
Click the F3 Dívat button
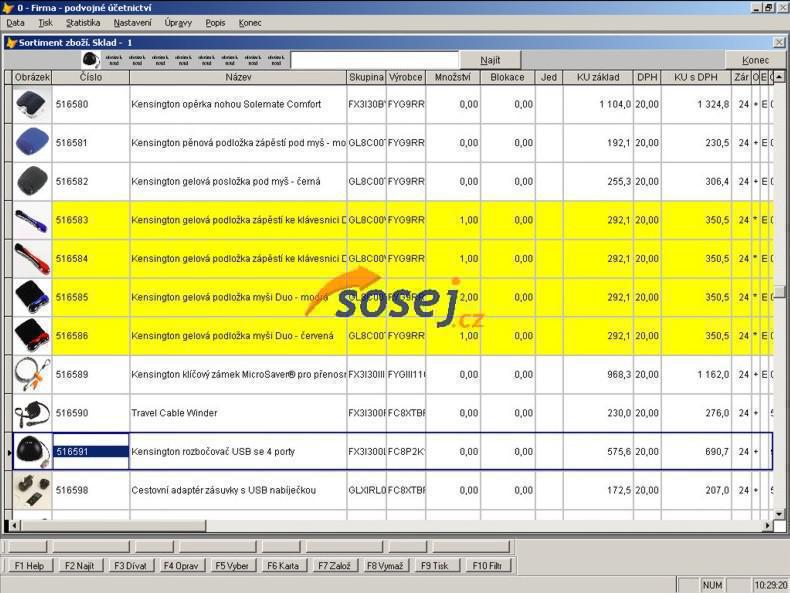pyautogui.click(x=130, y=565)
